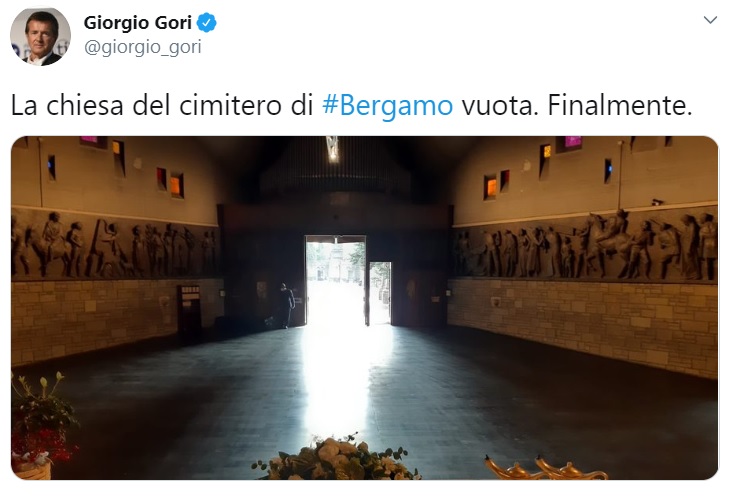Click the blue verified badge

tap(207, 22)
